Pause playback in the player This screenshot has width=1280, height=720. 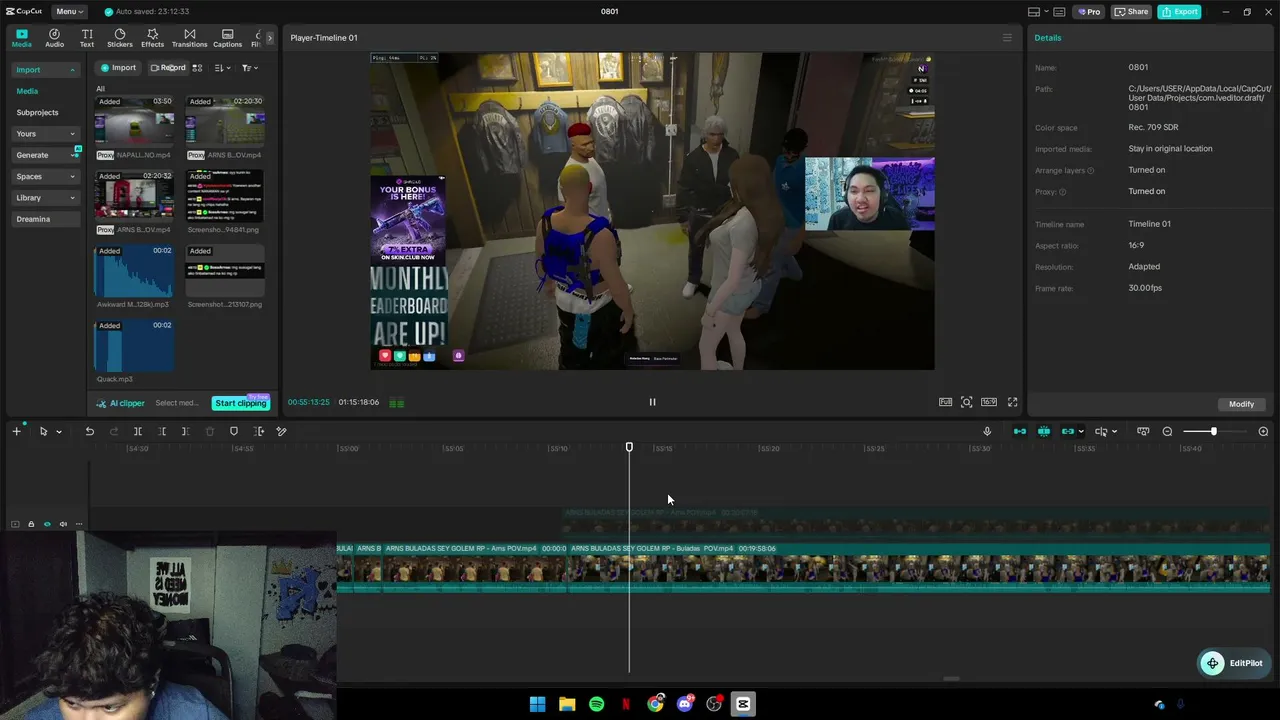tap(652, 402)
